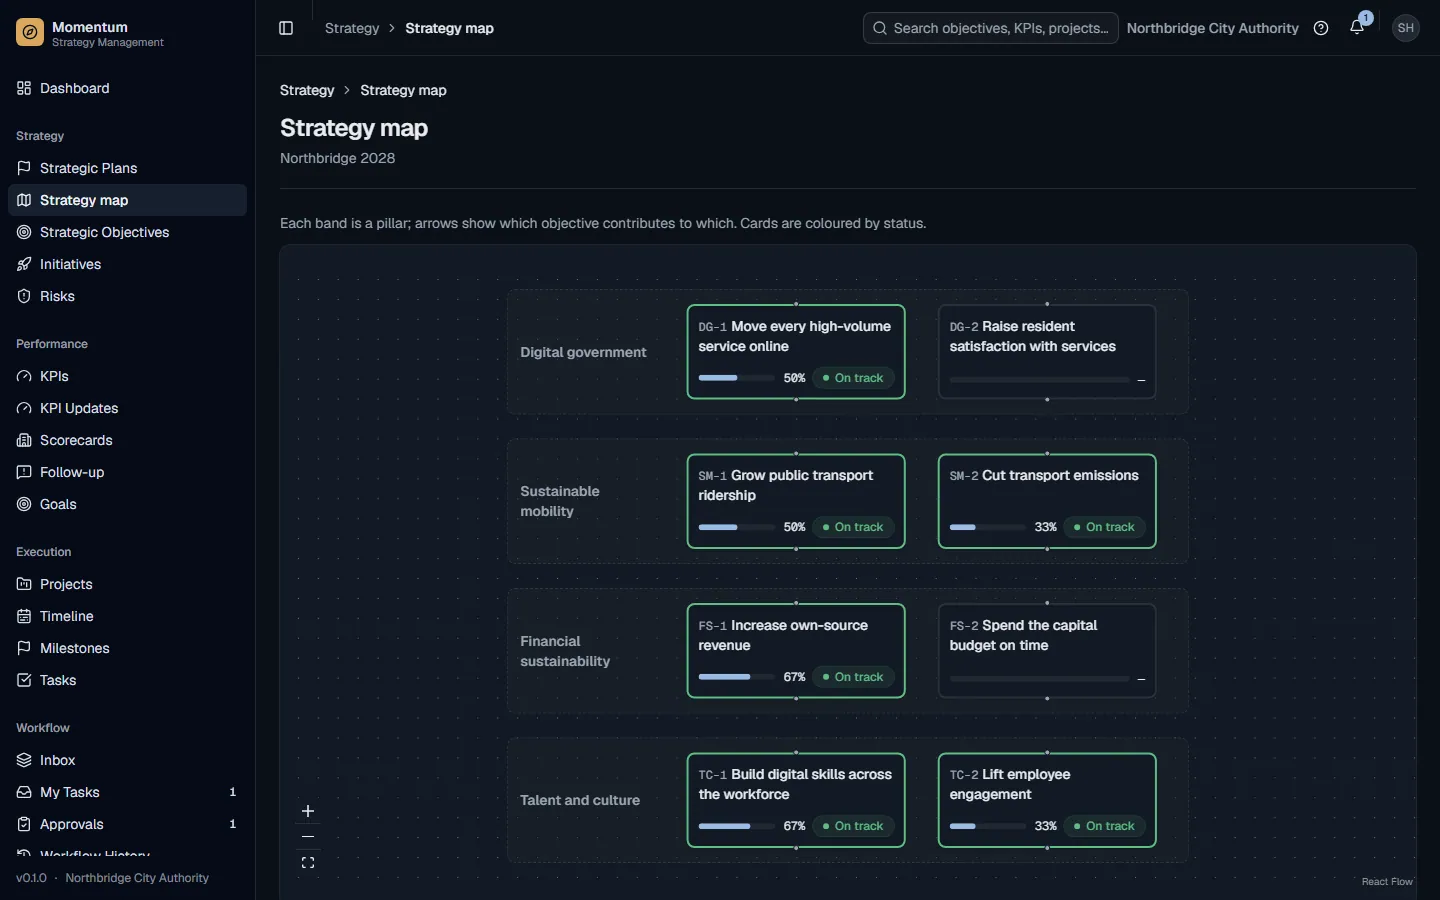Open Approvals in the sidebar
The image size is (1440, 900).
pos(127,824)
